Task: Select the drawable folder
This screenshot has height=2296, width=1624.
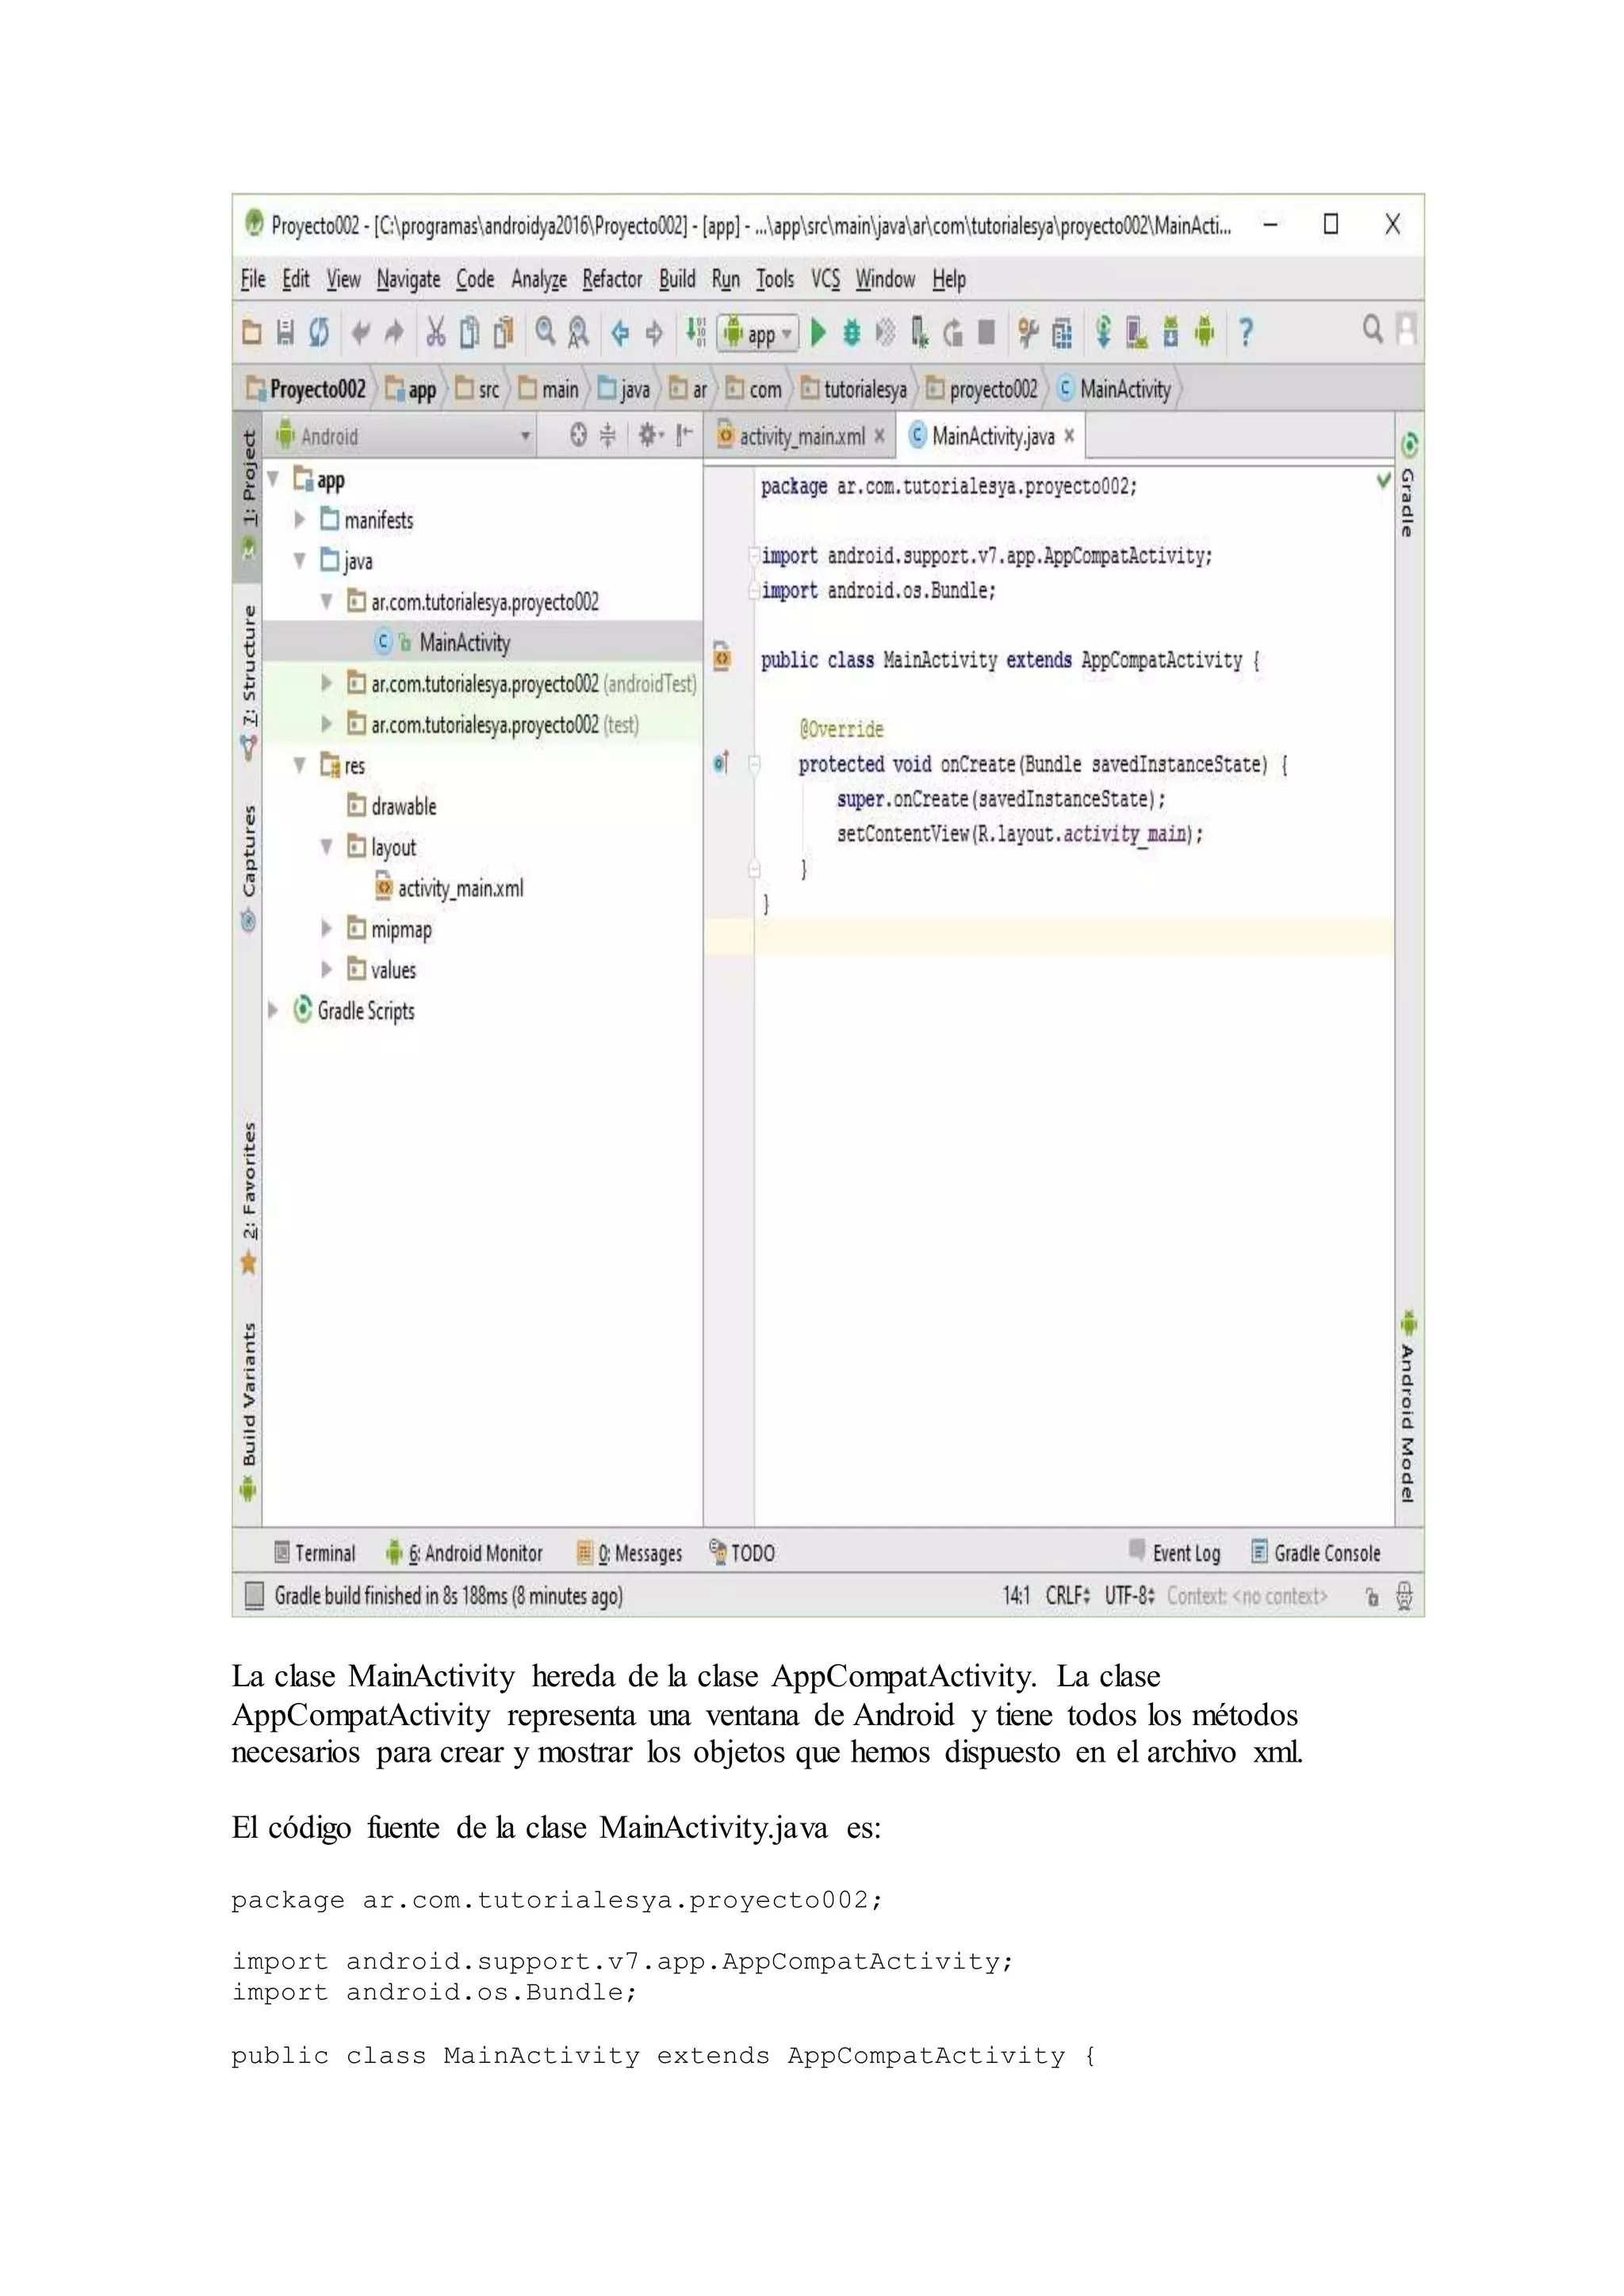Action: [392, 806]
